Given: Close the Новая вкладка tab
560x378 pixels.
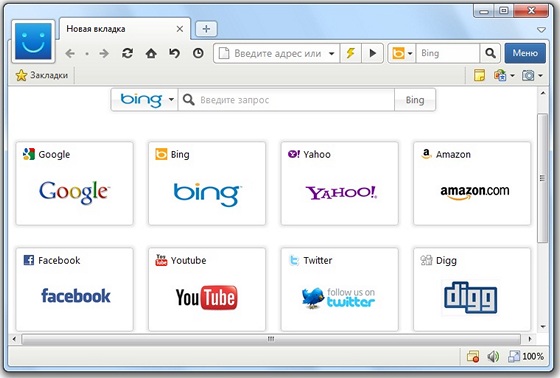Looking at the screenshot, I should pyautogui.click(x=180, y=29).
